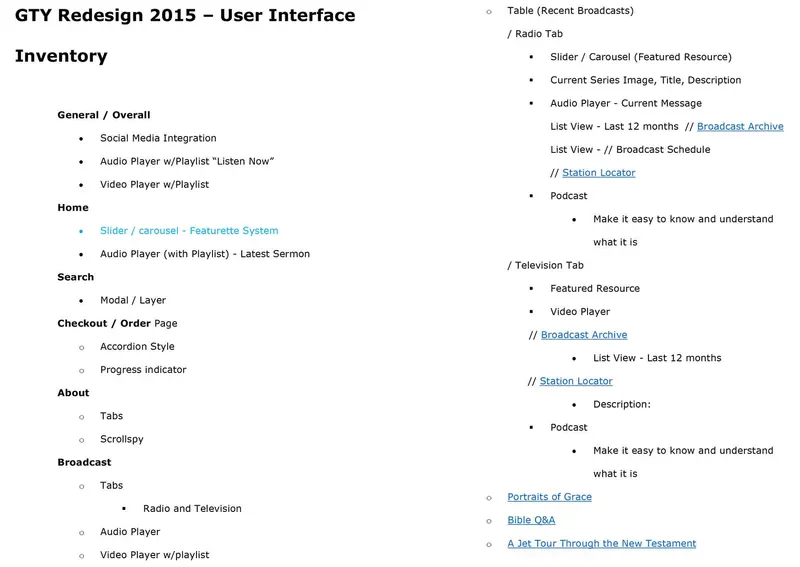Click 'Video Player w/playlist' under Broadcast
This screenshot has height=567, width=800.
(x=155, y=555)
